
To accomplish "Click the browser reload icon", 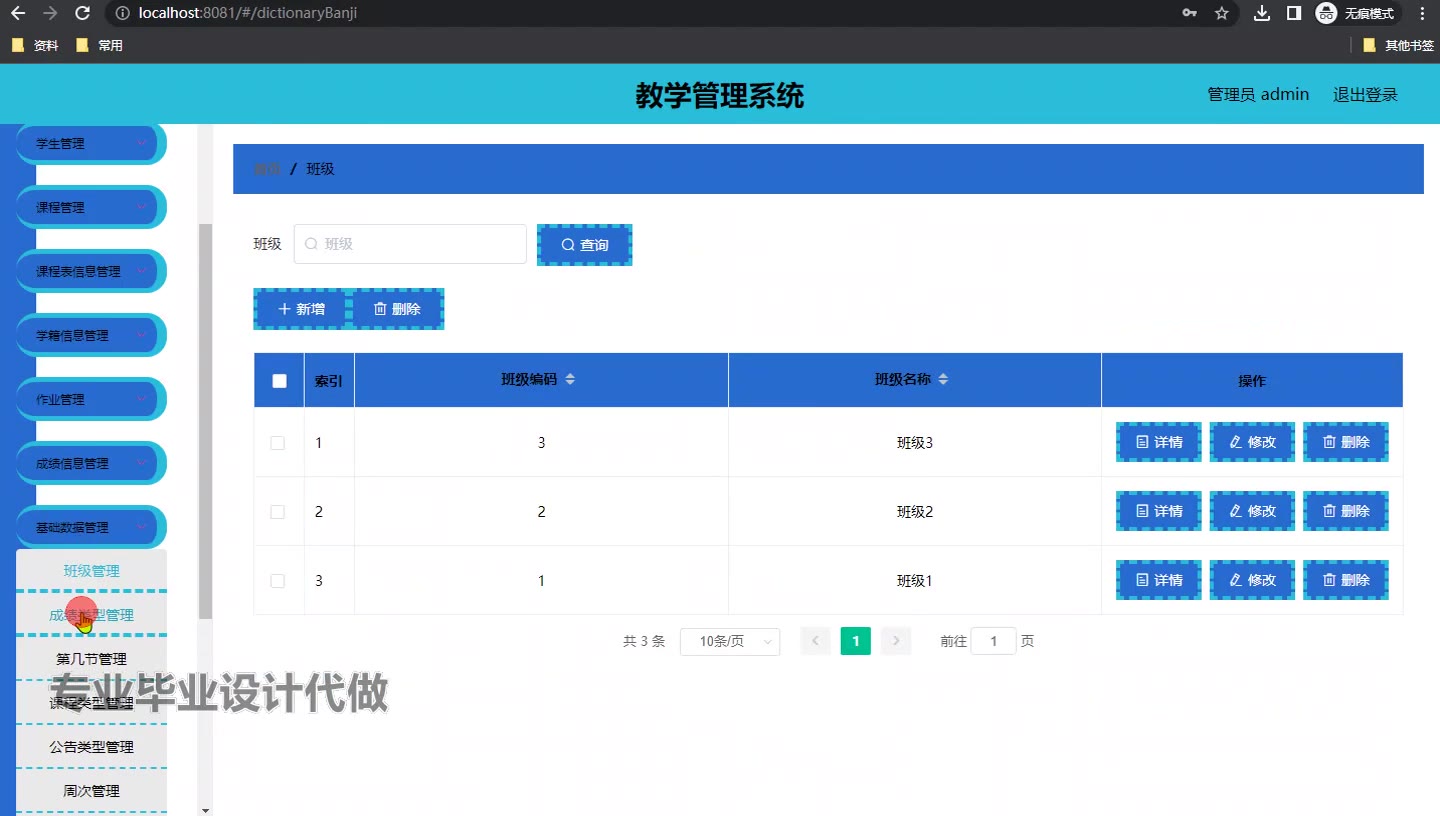I will (83, 13).
